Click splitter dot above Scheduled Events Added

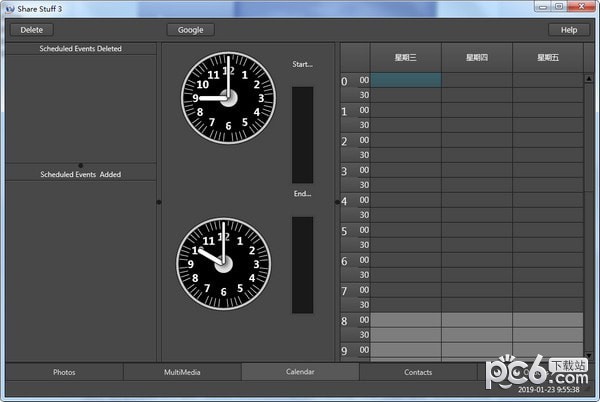point(80,164)
